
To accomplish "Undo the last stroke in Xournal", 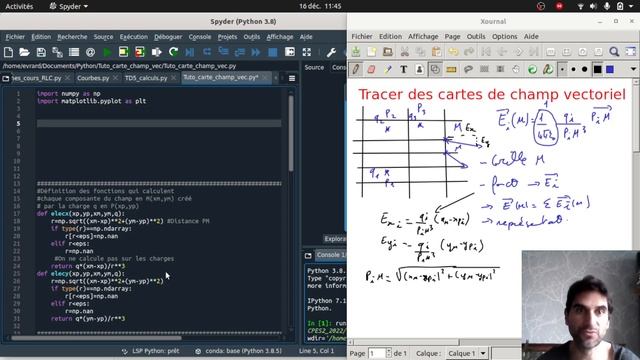I will tap(453, 51).
